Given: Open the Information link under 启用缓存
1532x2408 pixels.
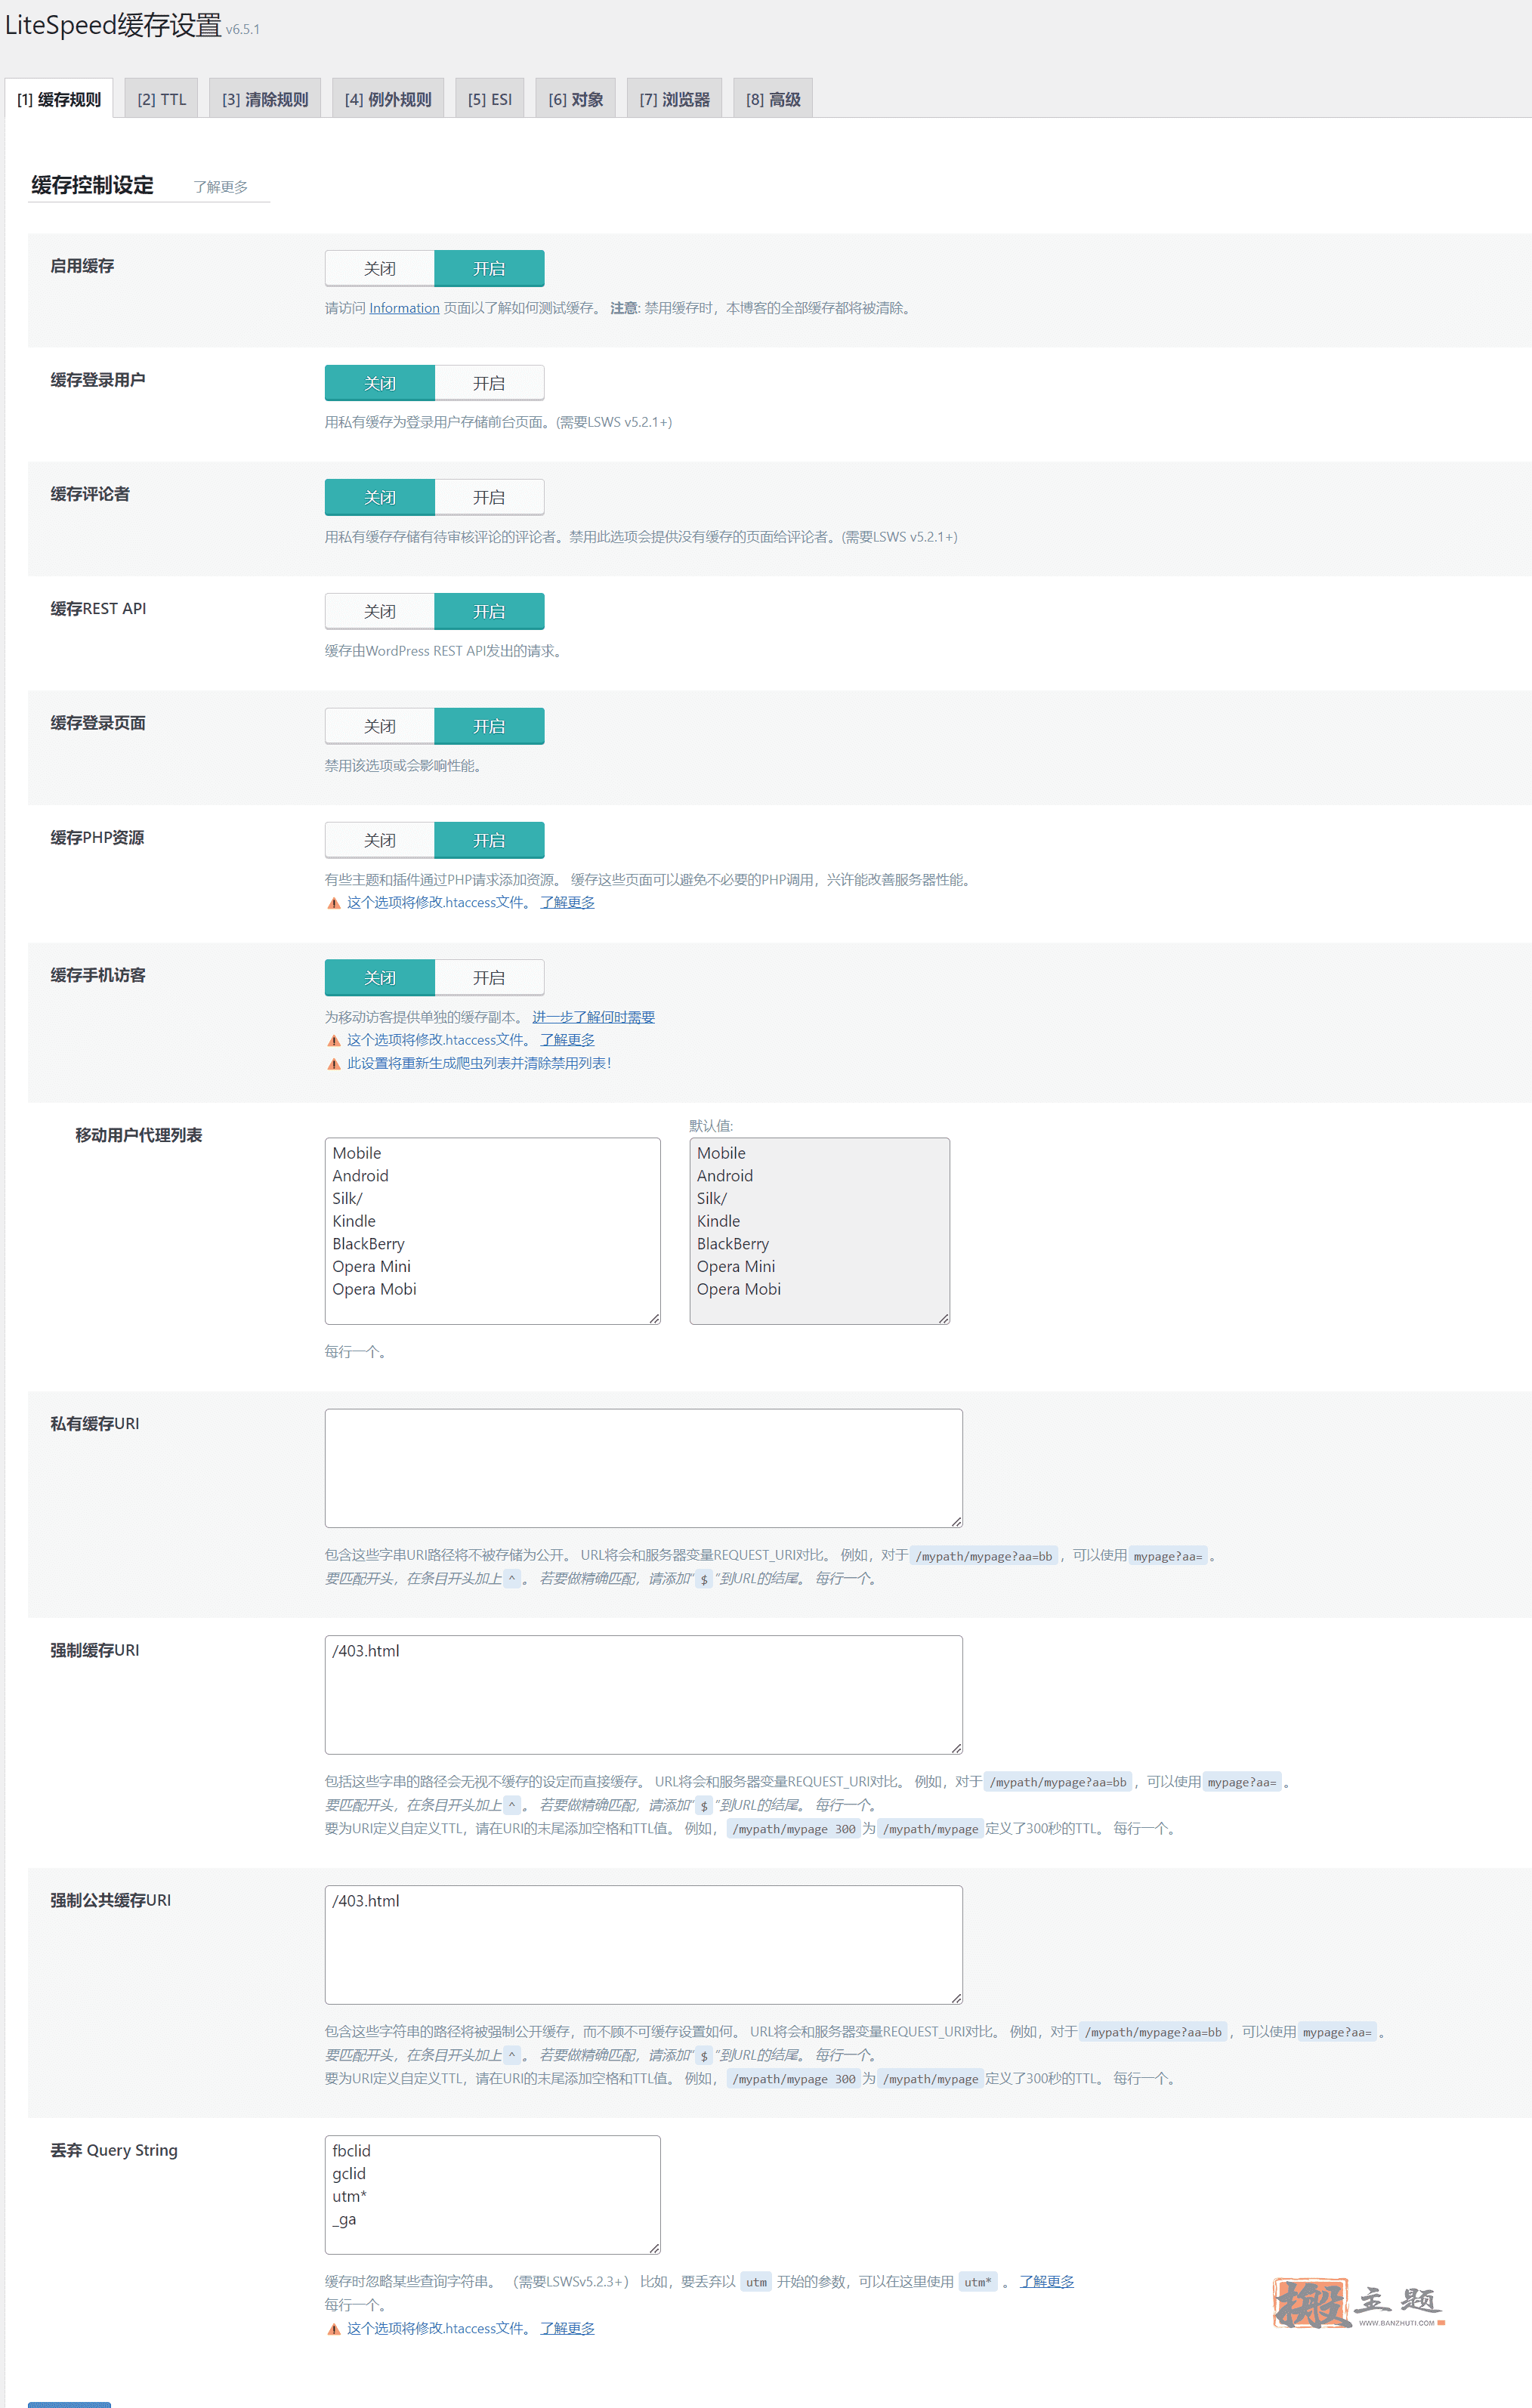Looking at the screenshot, I should coord(404,308).
